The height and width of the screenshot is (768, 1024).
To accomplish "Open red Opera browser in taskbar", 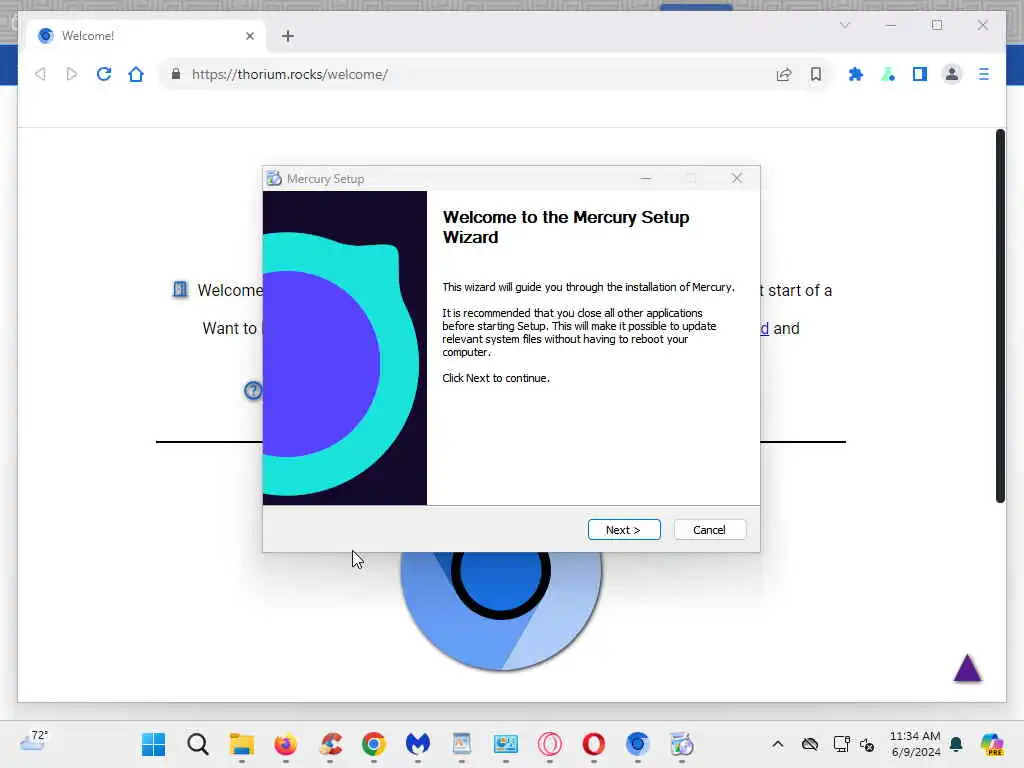I will [x=594, y=744].
